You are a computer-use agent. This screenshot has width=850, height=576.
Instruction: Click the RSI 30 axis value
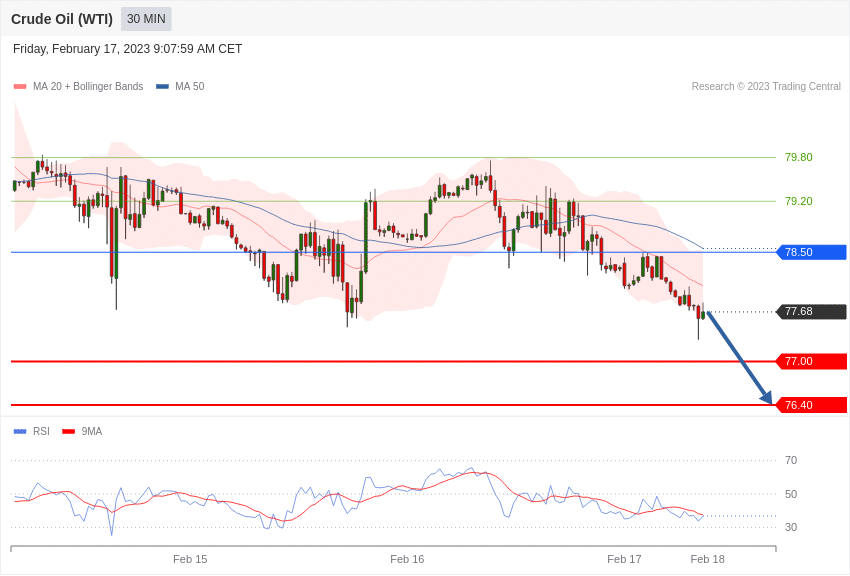(791, 527)
